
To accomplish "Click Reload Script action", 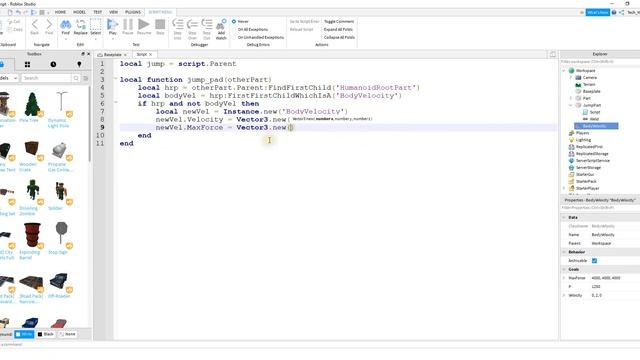I will click(301, 29).
